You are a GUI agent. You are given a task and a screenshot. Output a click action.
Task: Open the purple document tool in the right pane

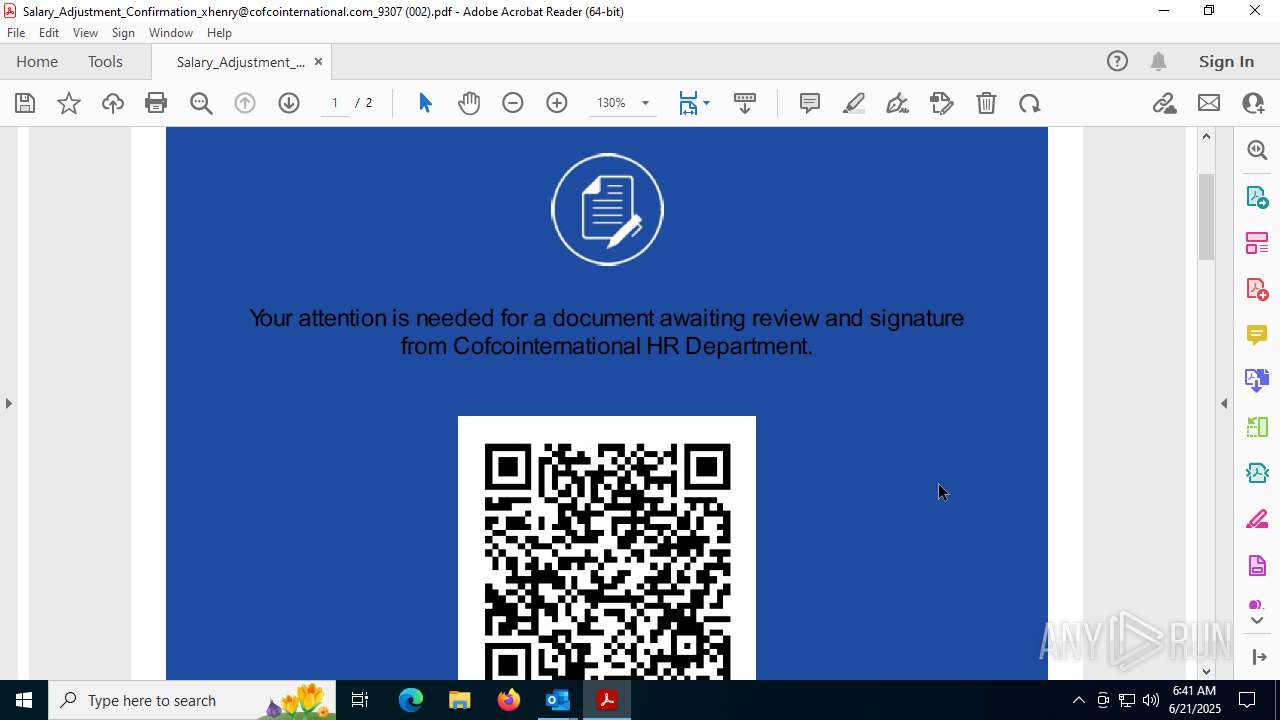tap(1257, 566)
